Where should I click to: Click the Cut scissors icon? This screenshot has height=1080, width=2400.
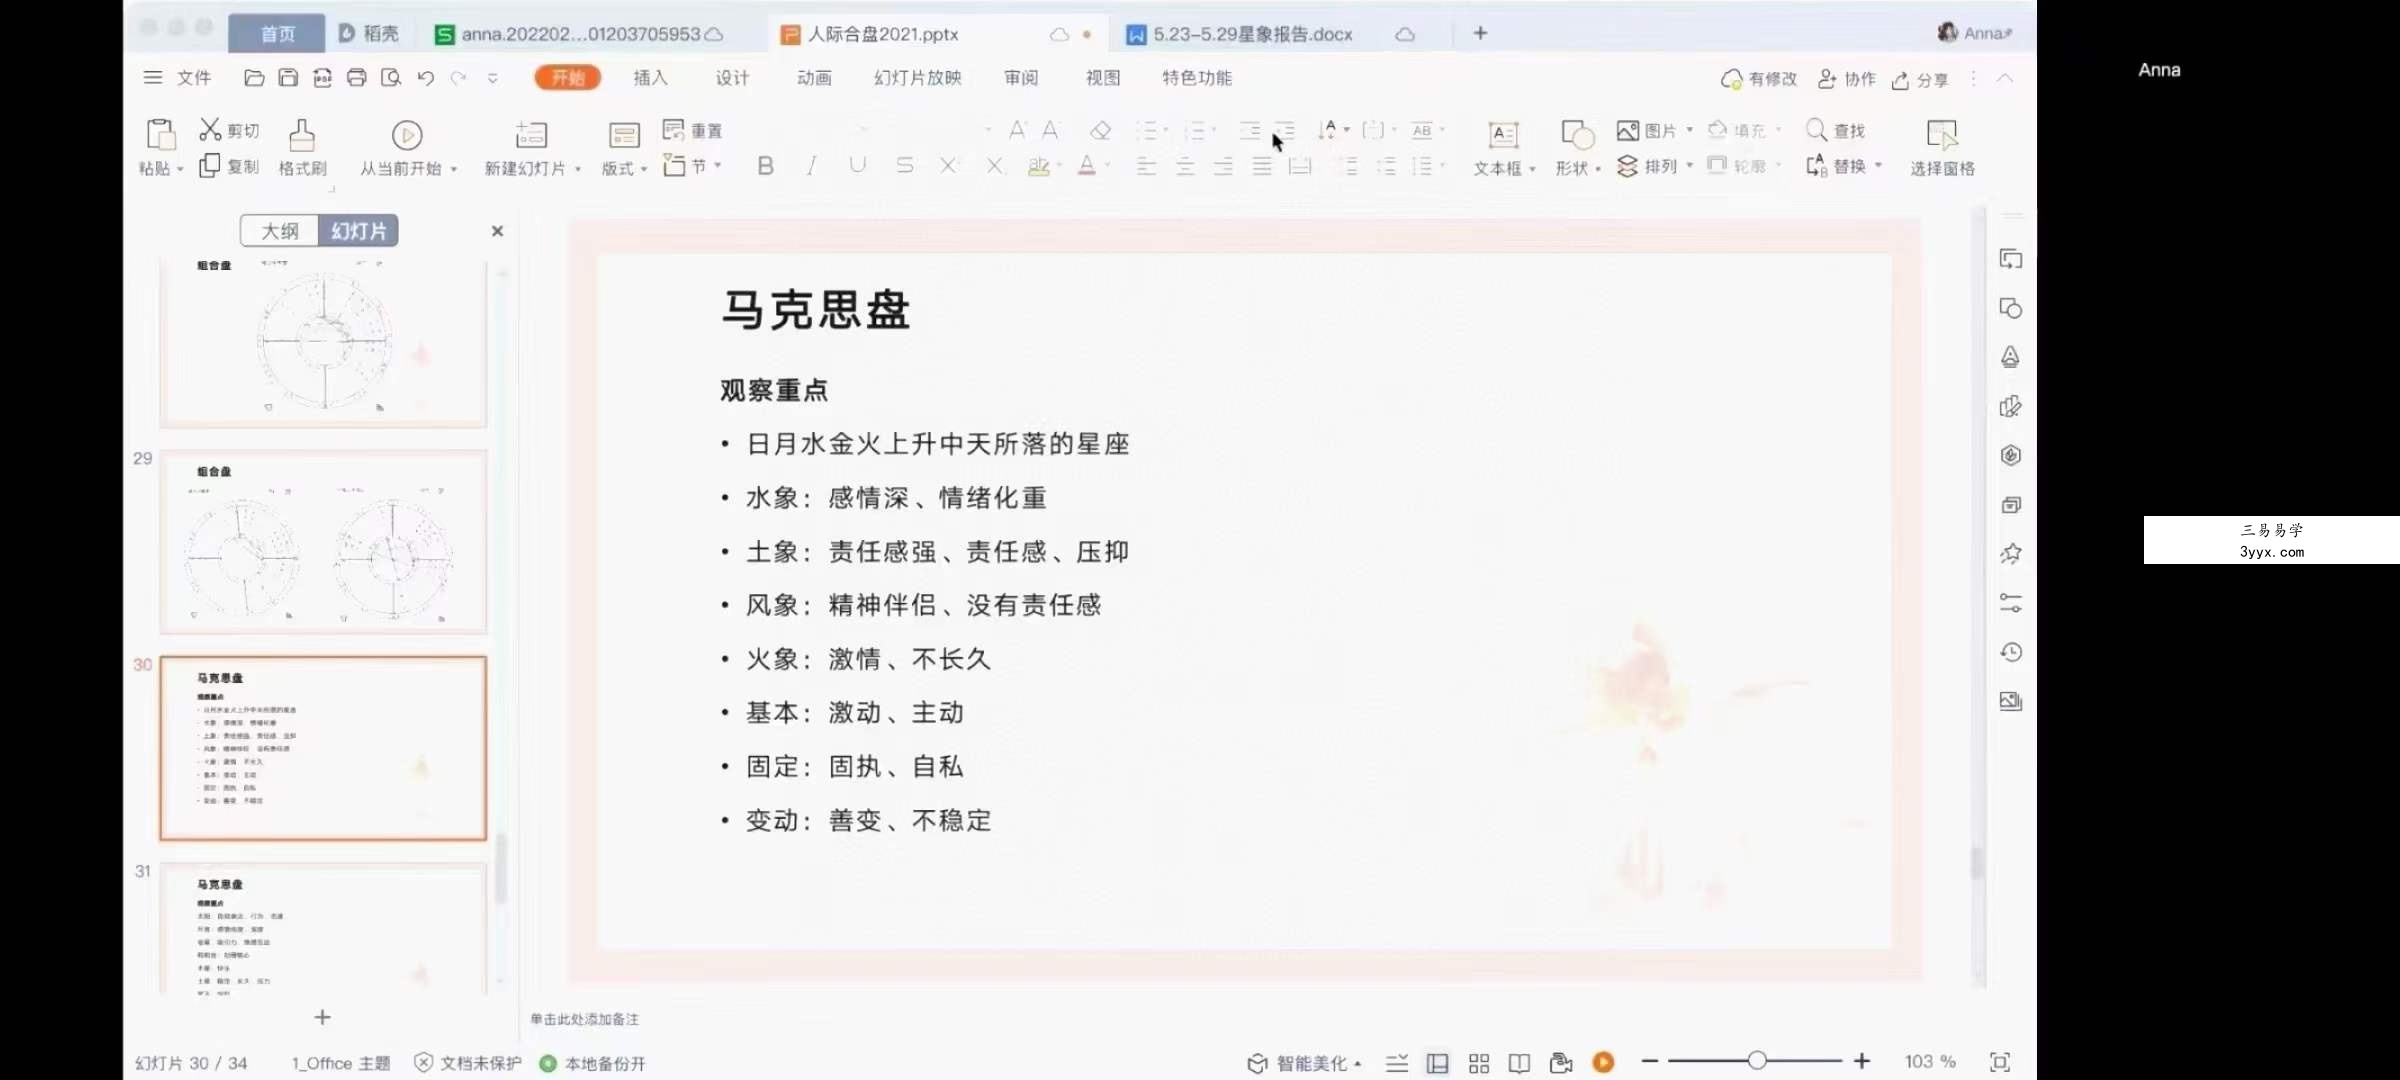point(210,129)
